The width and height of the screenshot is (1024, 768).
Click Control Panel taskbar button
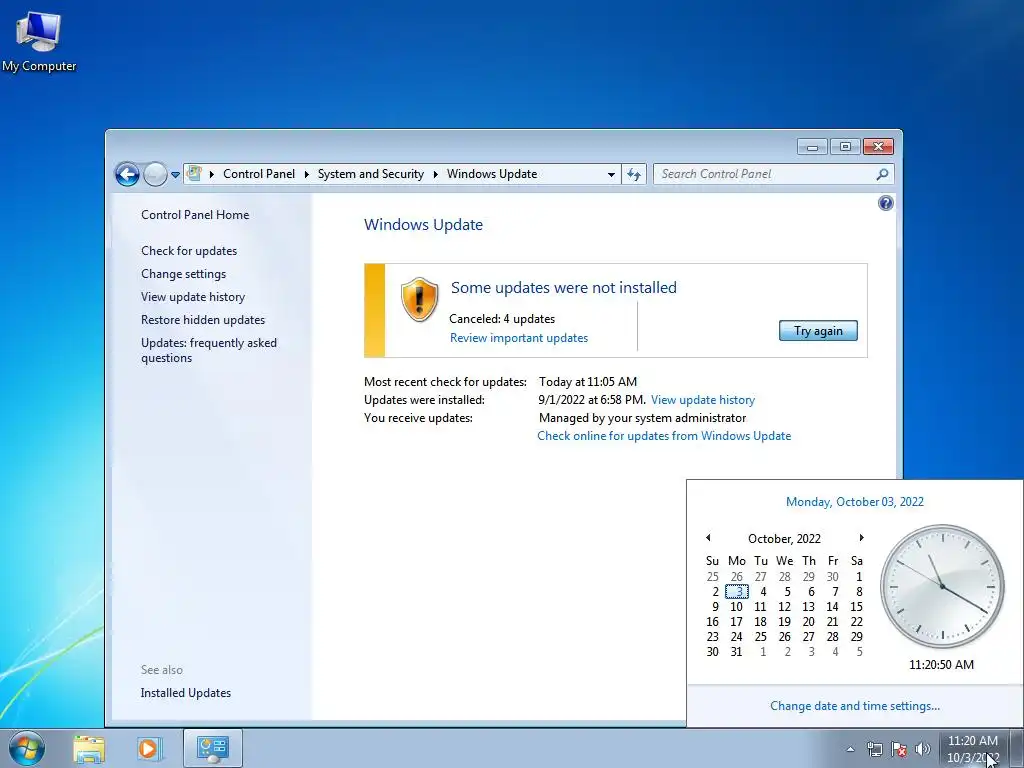[x=213, y=748]
